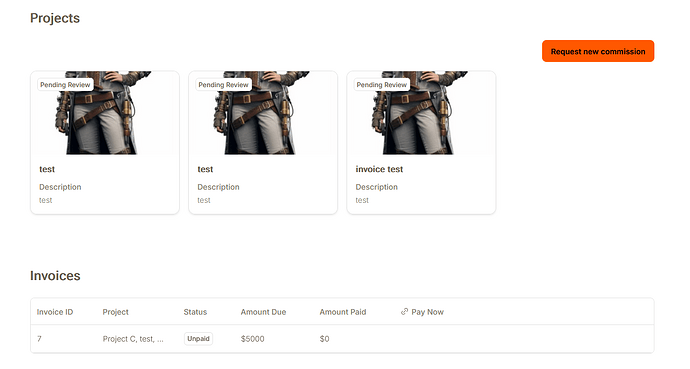The width and height of the screenshot is (690, 369).
Task: Open the invoice test project image
Action: point(421,113)
